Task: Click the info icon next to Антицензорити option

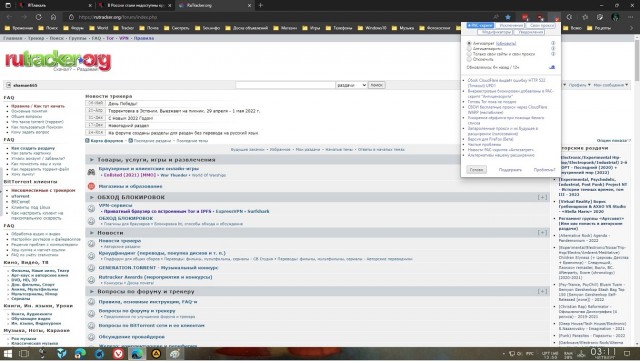Action: click(553, 48)
